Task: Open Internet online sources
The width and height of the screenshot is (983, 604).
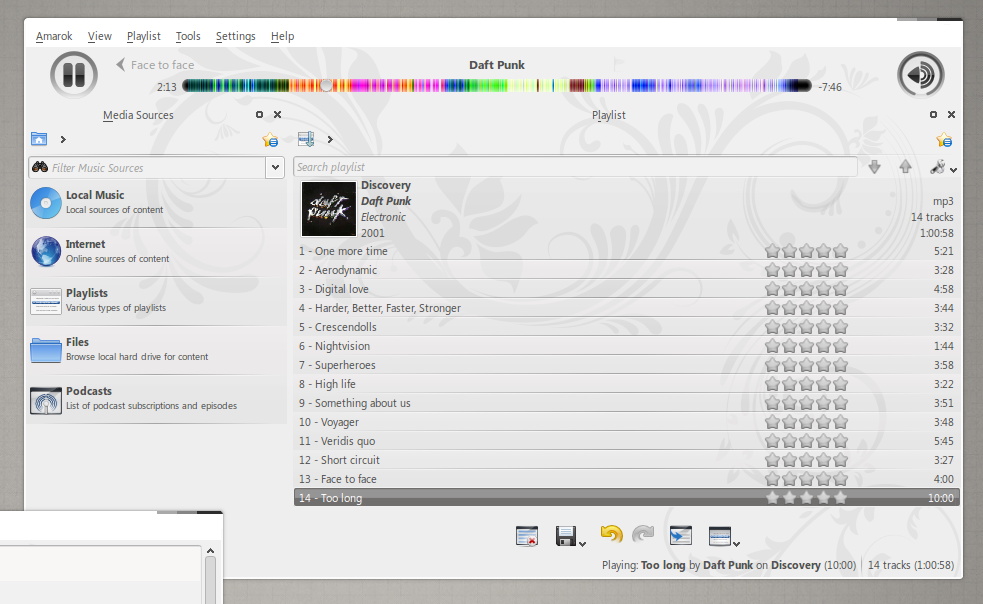Action: [157, 252]
